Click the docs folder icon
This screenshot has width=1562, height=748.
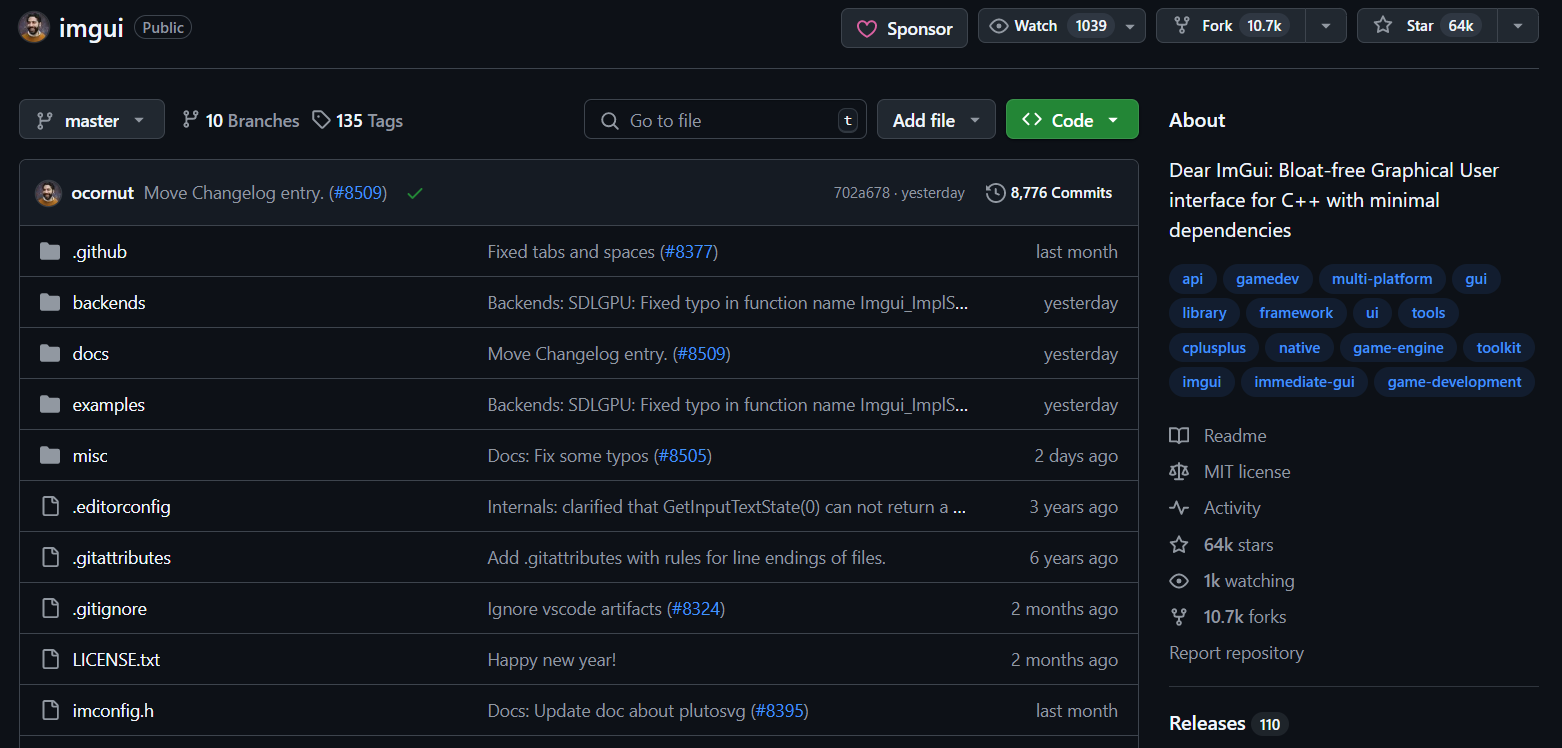(x=50, y=353)
